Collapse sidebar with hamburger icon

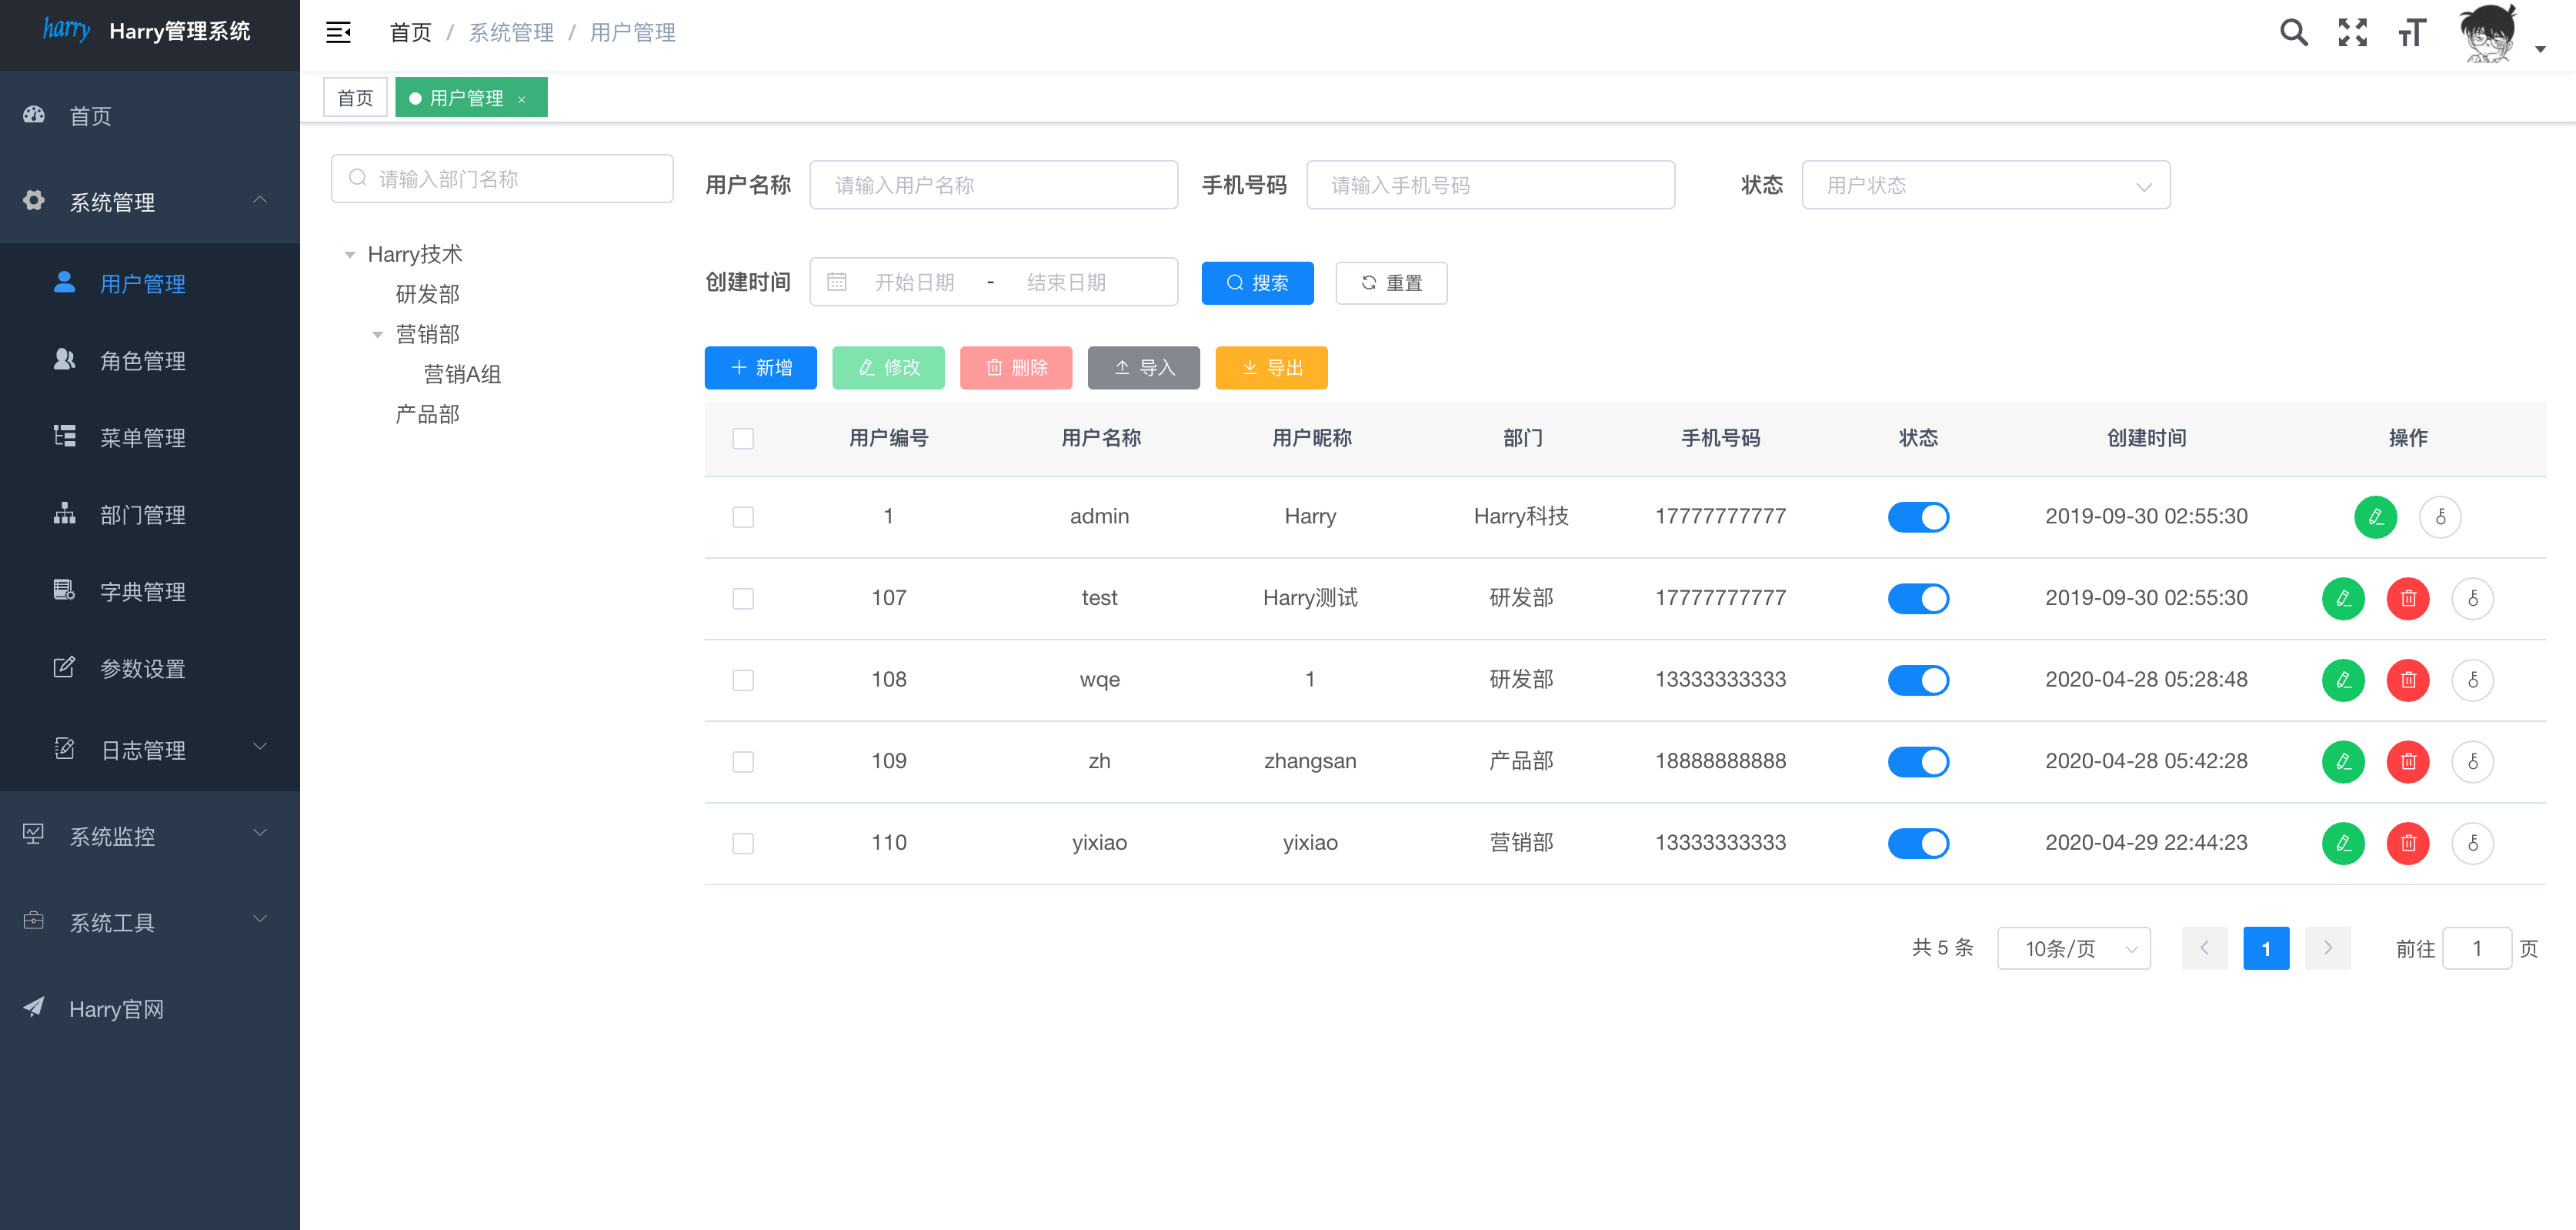point(338,33)
